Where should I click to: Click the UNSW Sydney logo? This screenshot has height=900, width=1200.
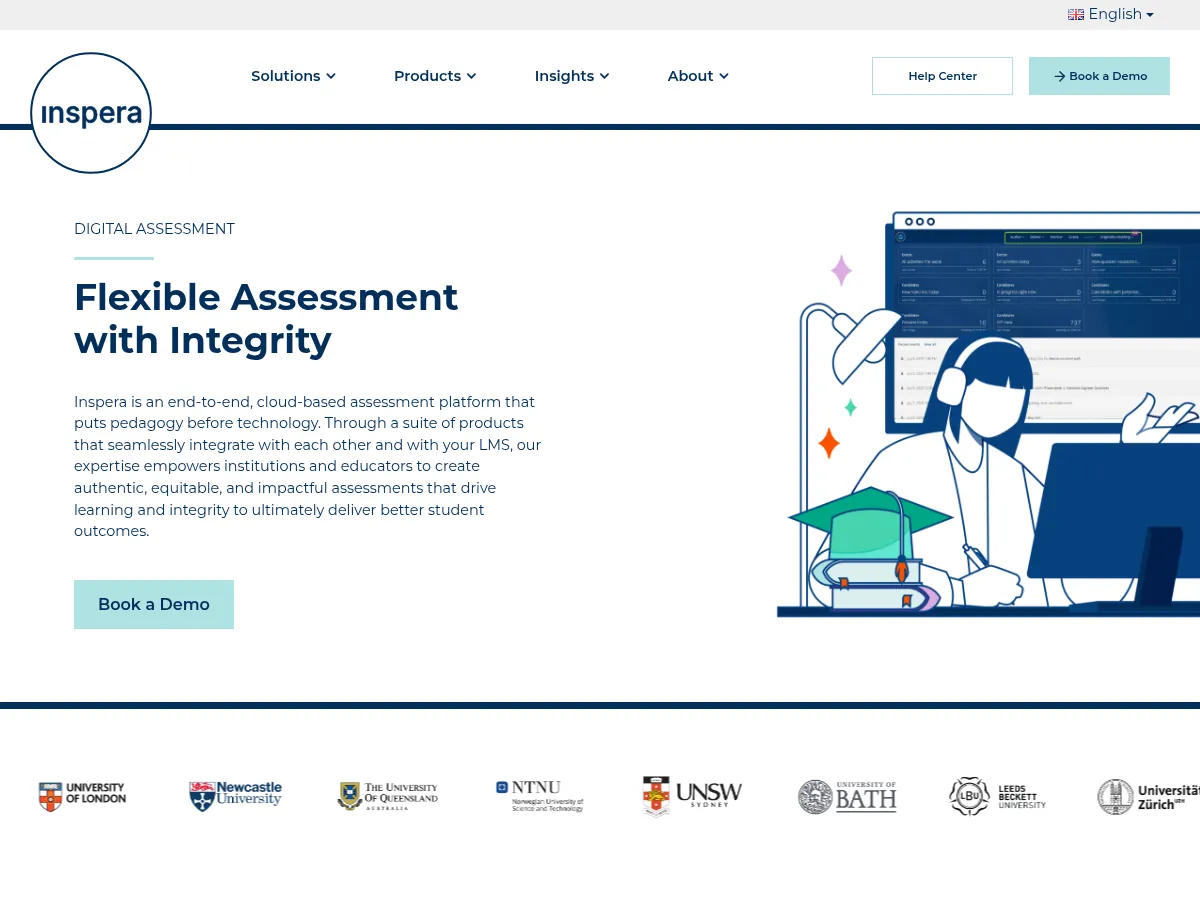692,796
